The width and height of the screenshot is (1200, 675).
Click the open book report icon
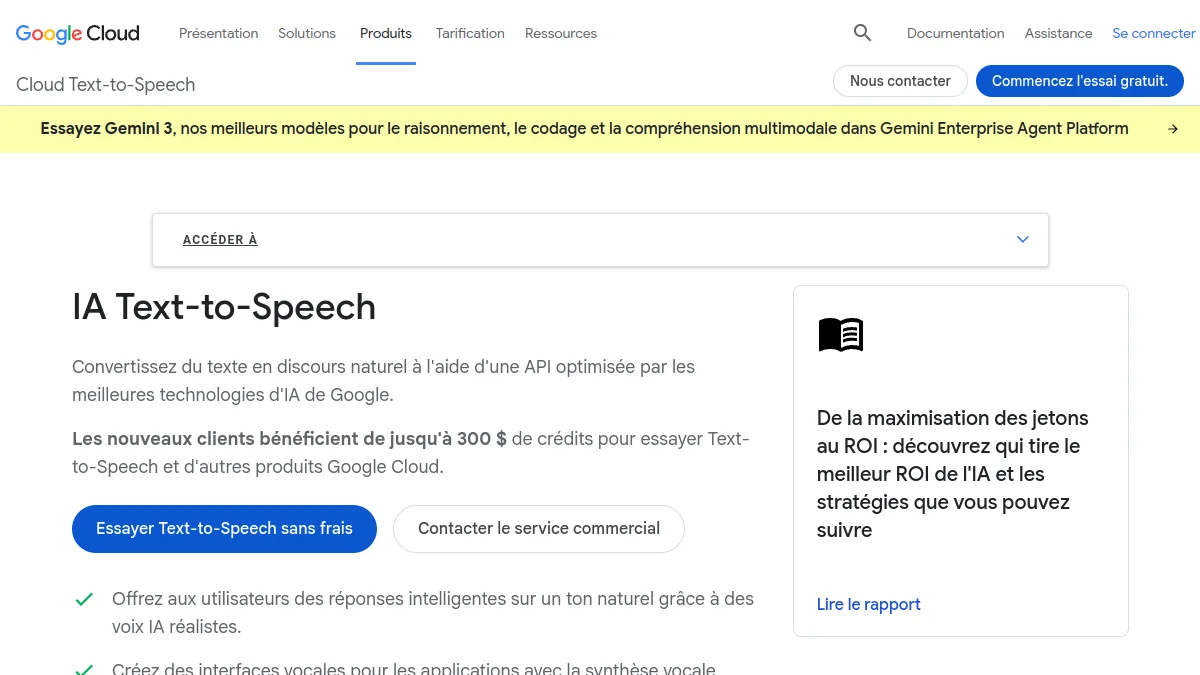[841, 335]
